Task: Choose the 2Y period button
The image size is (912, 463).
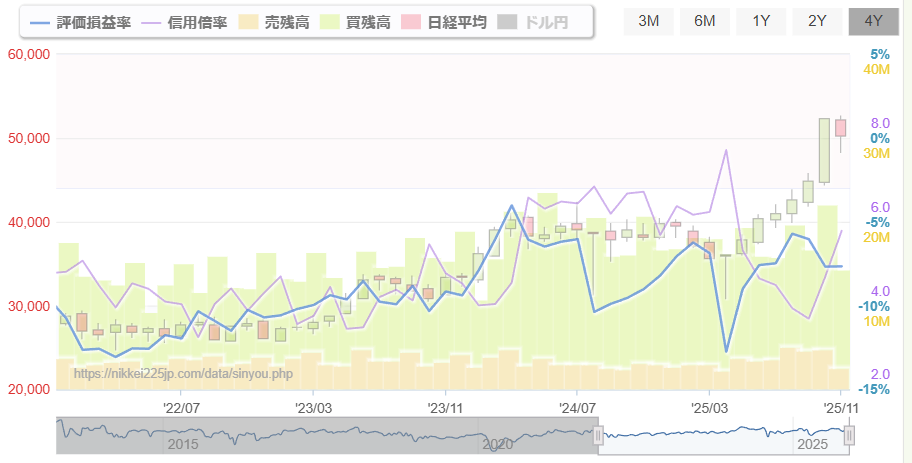Action: tap(817, 21)
